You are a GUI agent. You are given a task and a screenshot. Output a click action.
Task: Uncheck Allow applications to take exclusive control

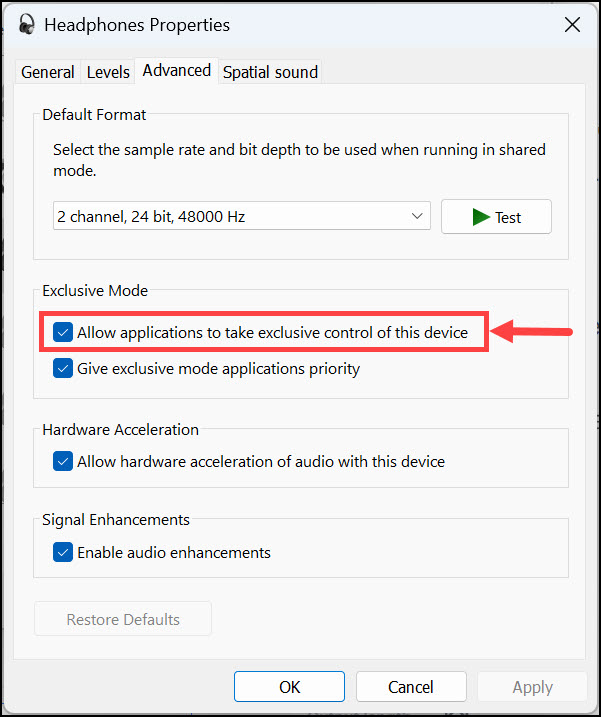pos(63,332)
